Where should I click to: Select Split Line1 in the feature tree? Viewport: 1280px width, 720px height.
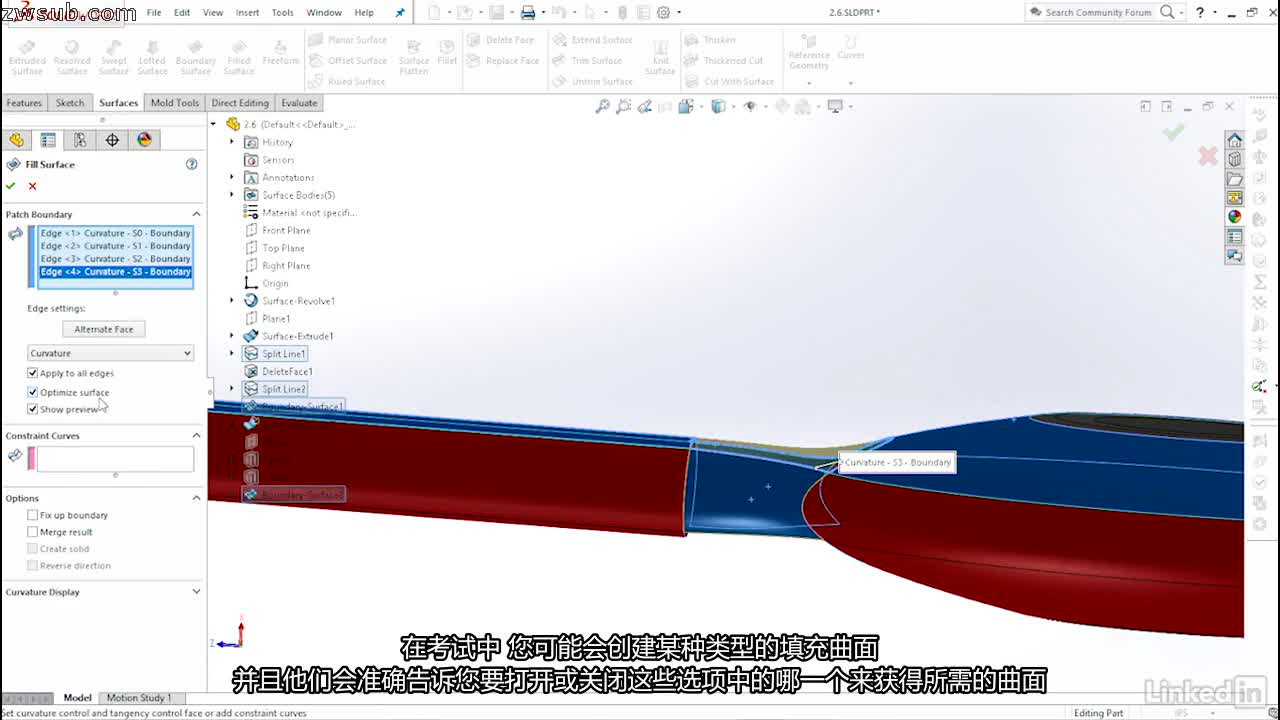(283, 353)
